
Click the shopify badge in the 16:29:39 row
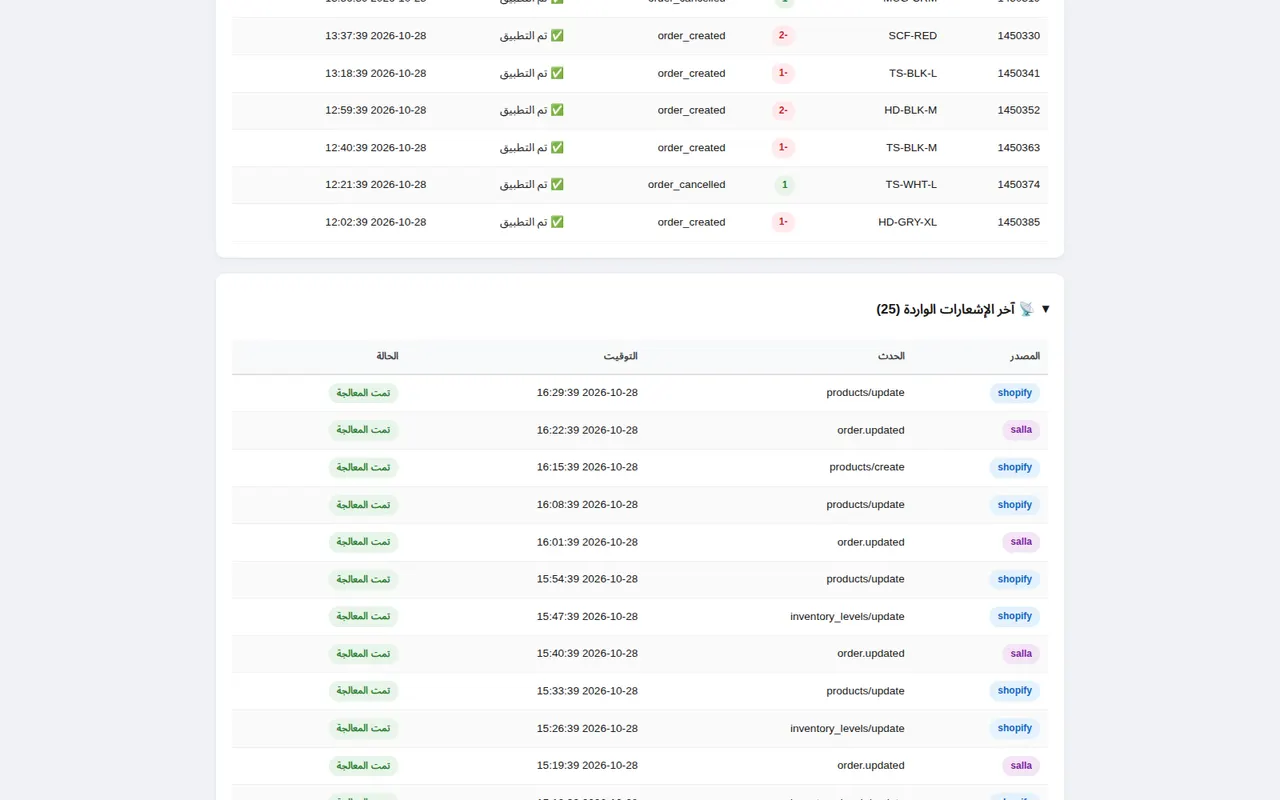pos(1014,393)
